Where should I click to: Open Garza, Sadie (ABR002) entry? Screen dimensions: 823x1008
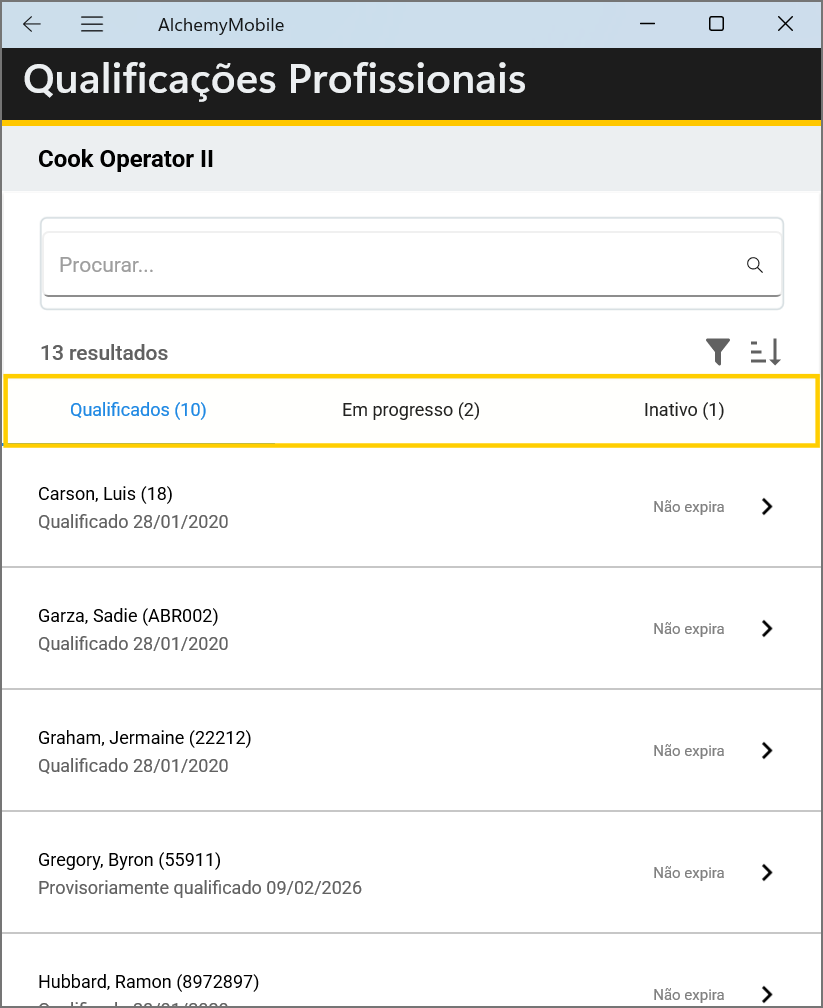coord(128,616)
